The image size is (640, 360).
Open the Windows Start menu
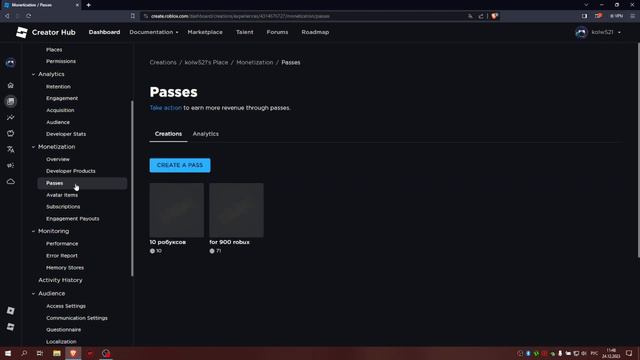pyautogui.click(x=8, y=353)
